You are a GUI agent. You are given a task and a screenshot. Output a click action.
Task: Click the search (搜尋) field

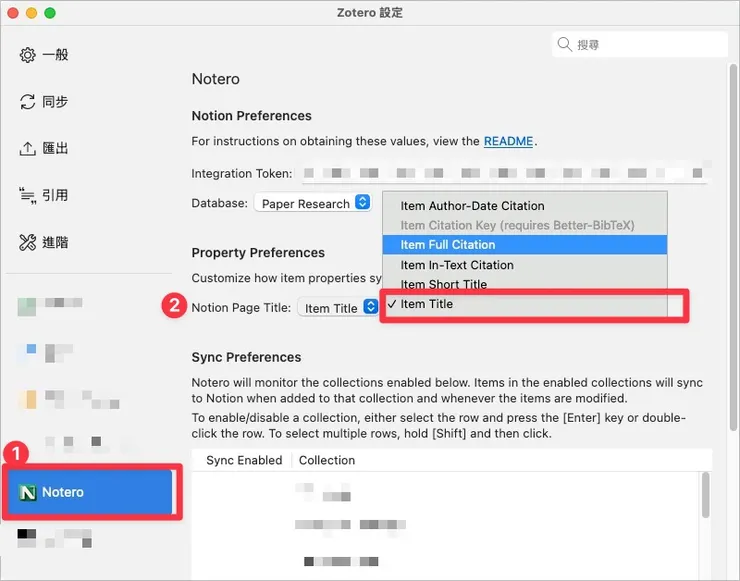pyautogui.click(x=640, y=44)
